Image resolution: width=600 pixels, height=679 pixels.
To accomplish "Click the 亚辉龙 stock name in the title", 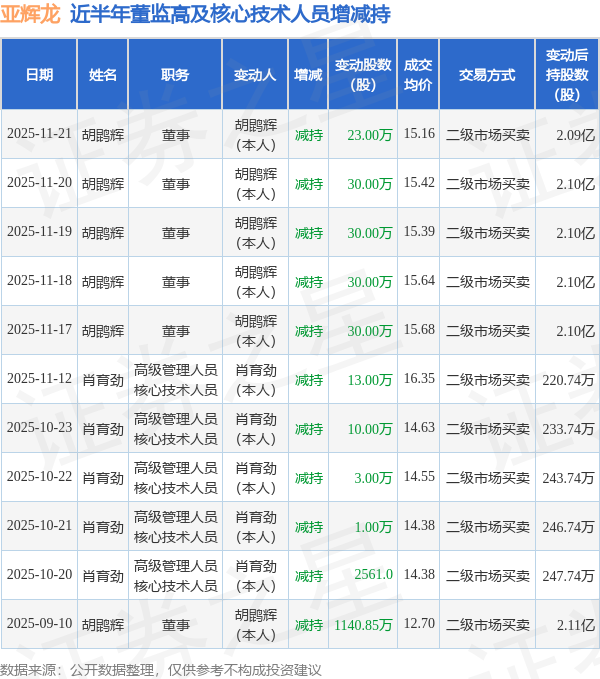I will 30,14.
